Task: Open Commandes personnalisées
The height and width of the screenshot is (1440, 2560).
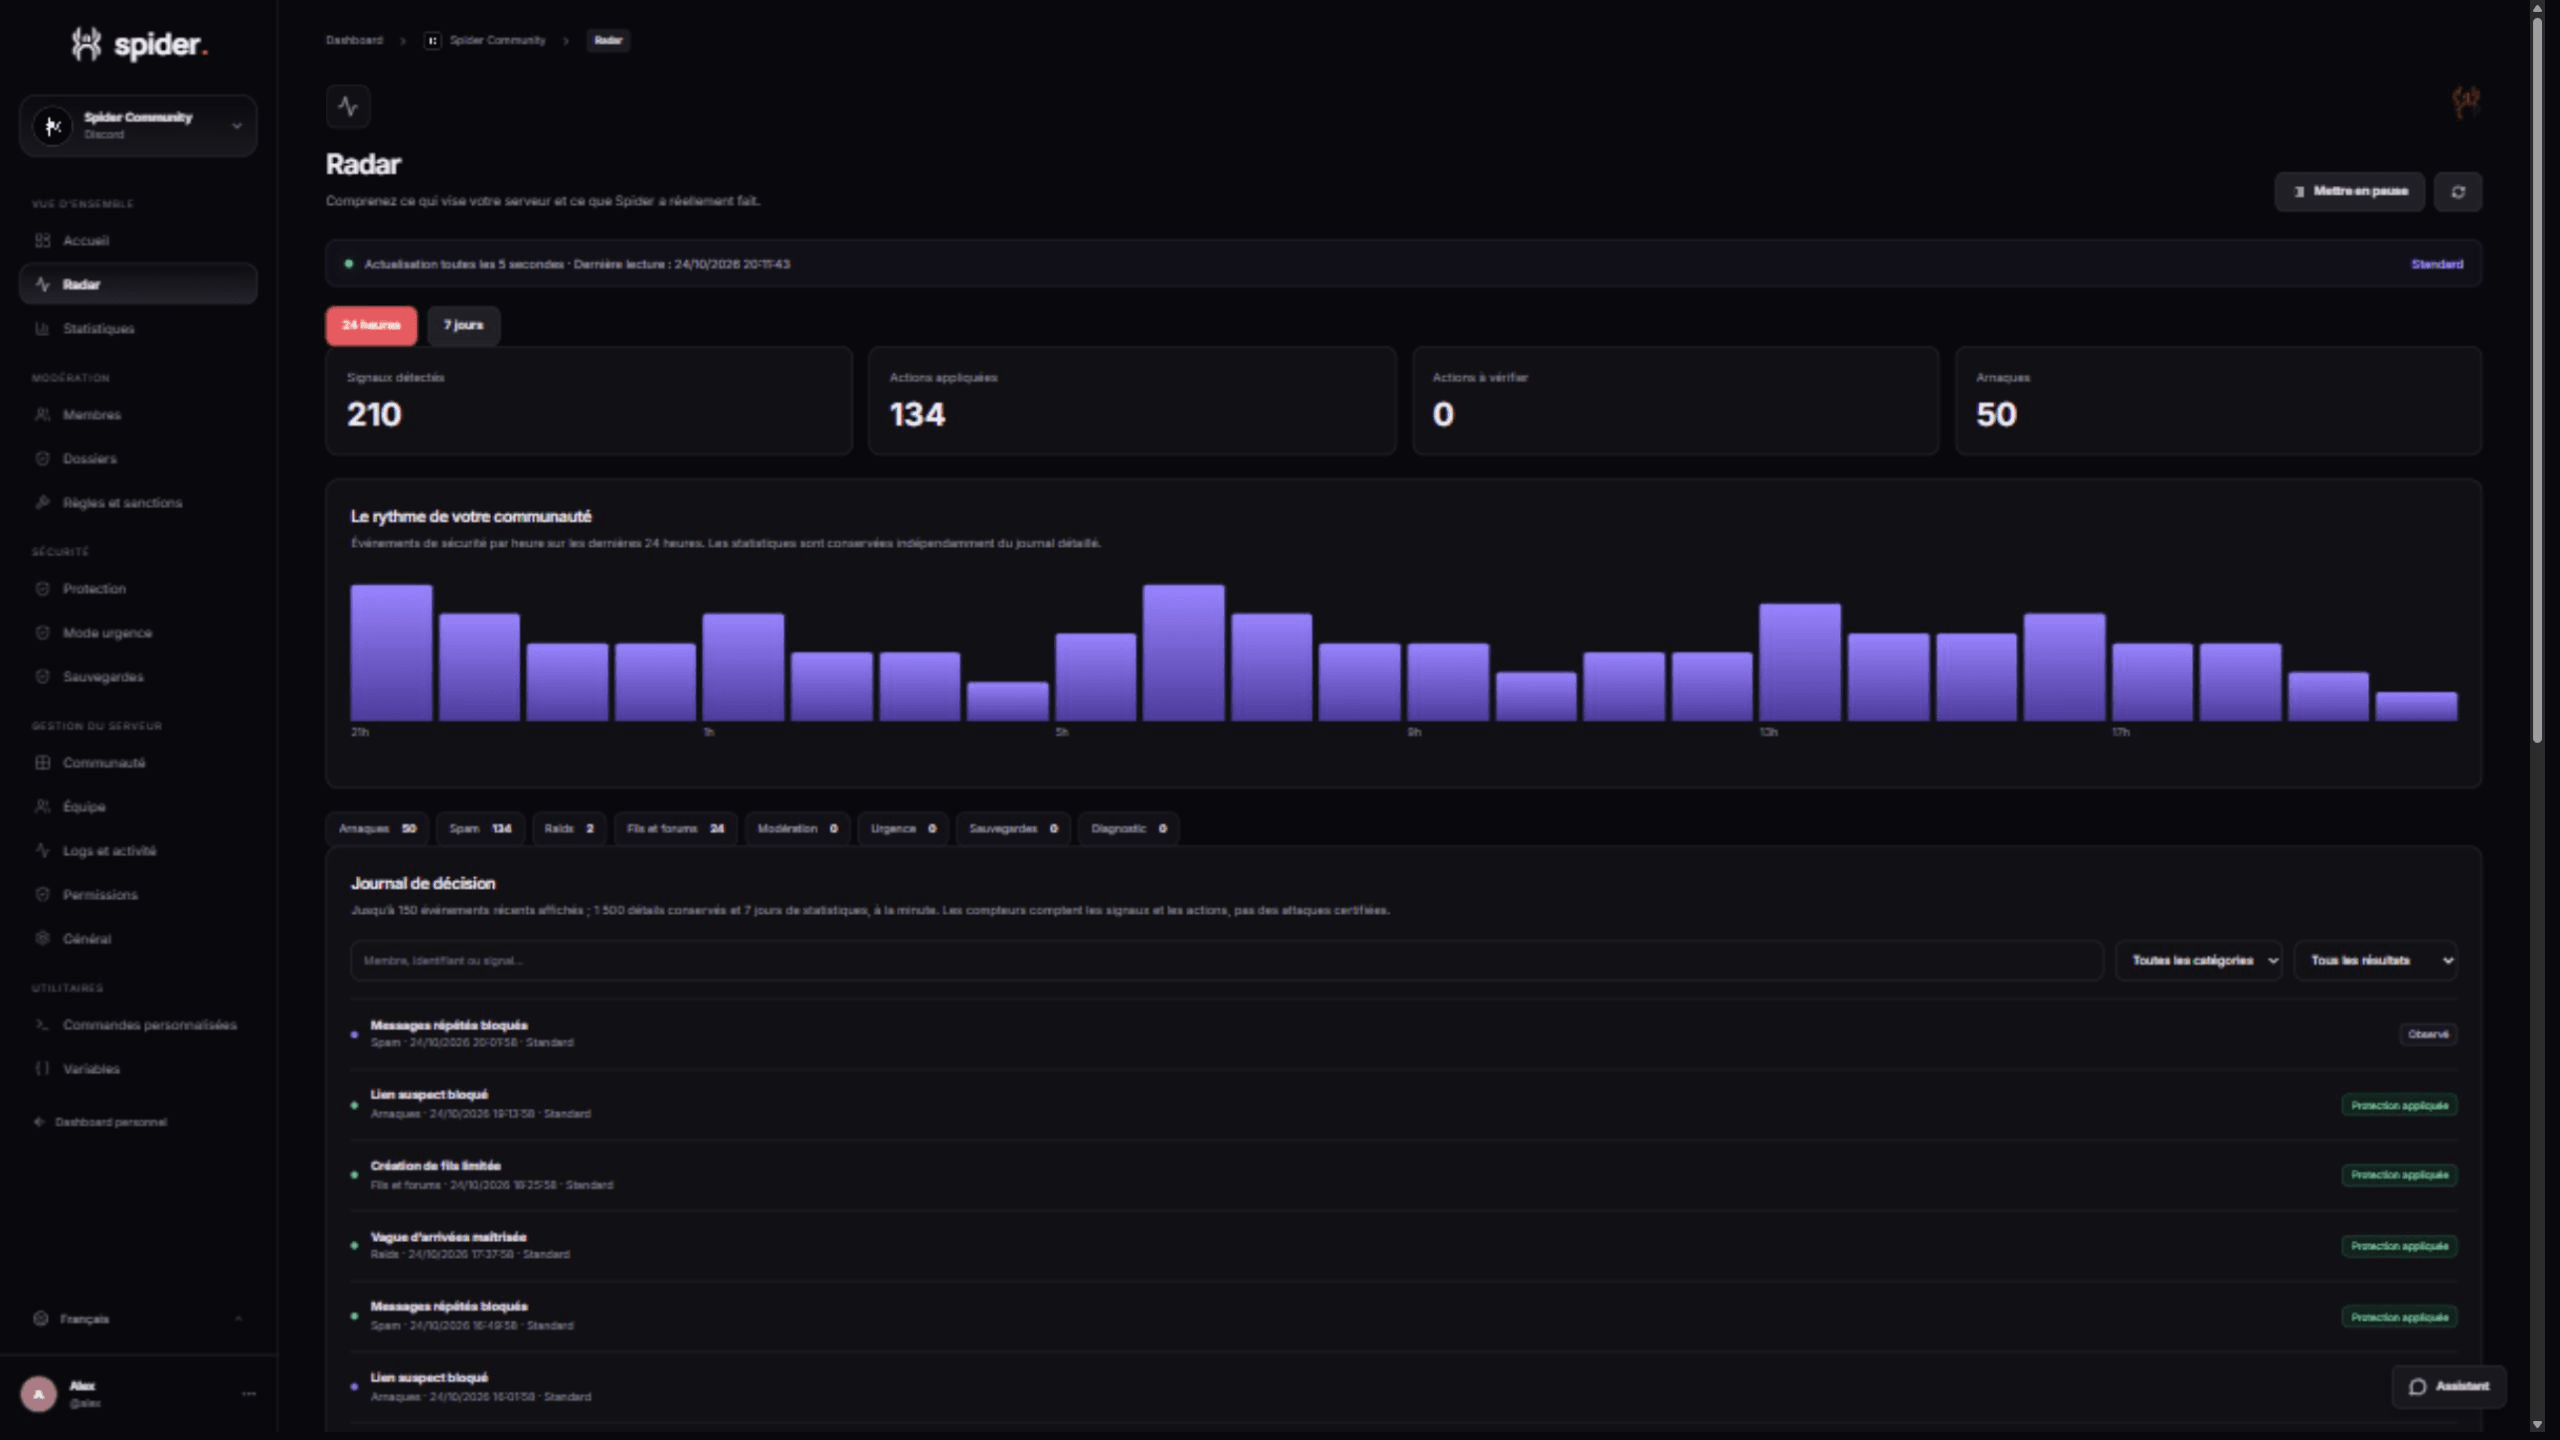Action: (x=138, y=1024)
